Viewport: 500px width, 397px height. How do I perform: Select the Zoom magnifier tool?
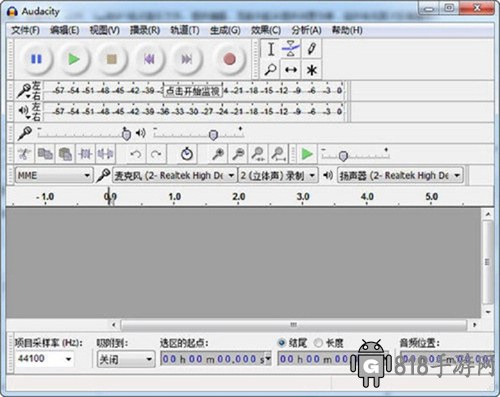pos(271,70)
